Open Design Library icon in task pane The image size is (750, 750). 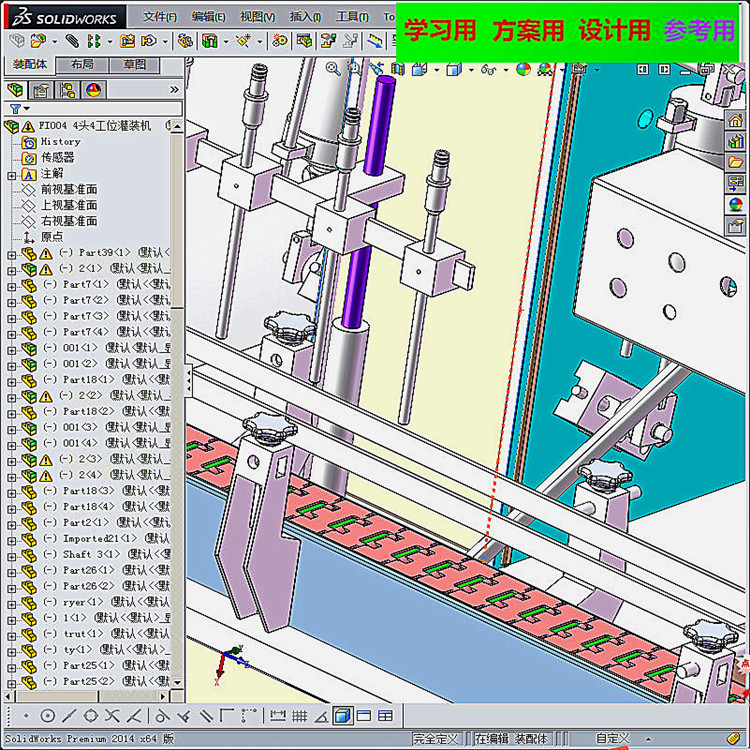point(735,141)
